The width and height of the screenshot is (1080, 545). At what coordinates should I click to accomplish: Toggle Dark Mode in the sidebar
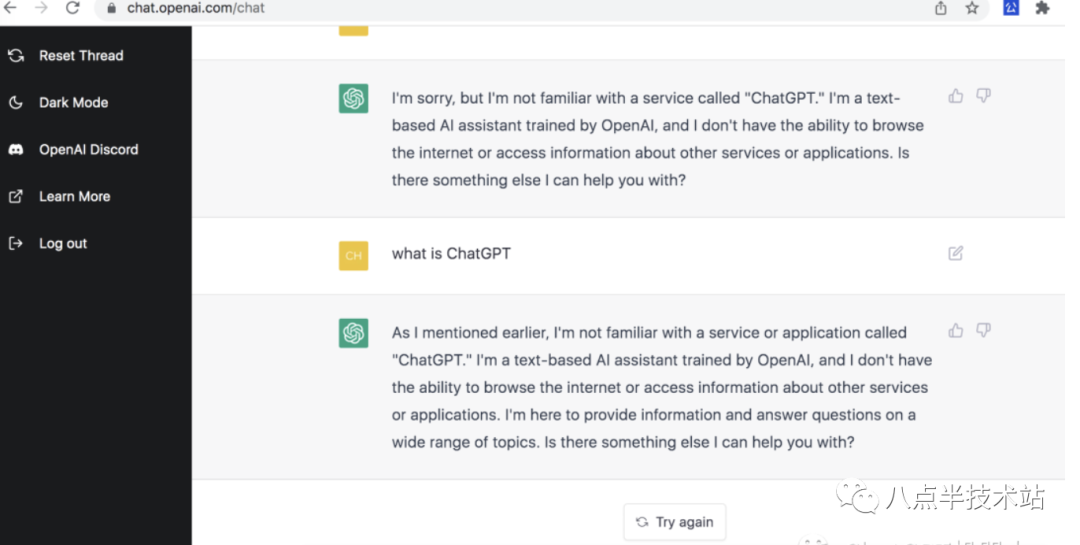[73, 103]
